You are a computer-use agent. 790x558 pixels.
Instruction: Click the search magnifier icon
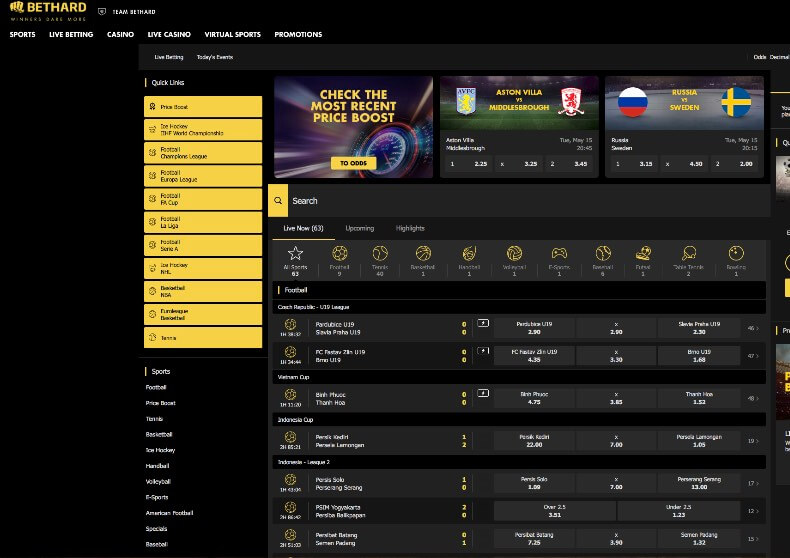point(278,200)
